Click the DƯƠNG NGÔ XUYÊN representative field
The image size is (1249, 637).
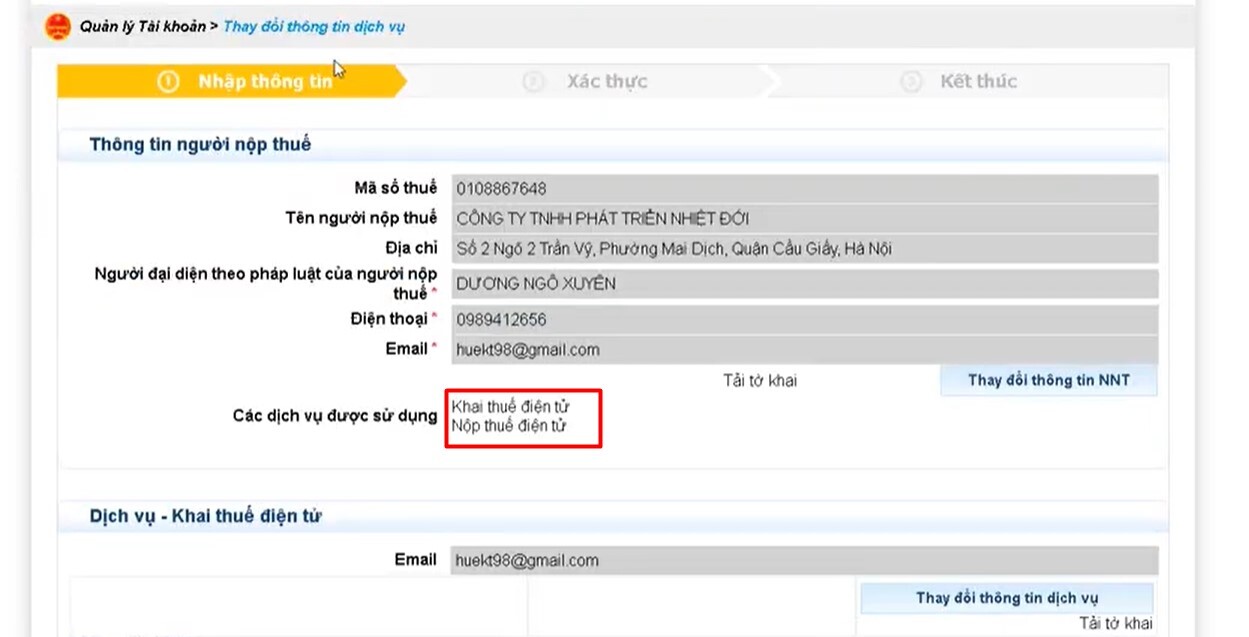(x=805, y=284)
